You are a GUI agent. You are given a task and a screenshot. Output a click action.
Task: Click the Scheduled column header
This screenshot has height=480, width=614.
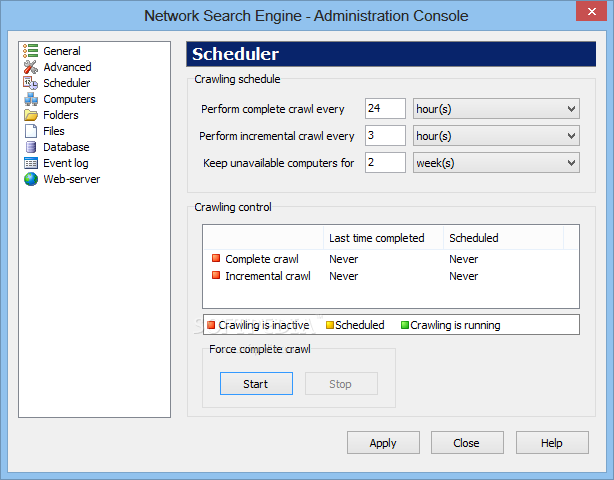point(503,238)
